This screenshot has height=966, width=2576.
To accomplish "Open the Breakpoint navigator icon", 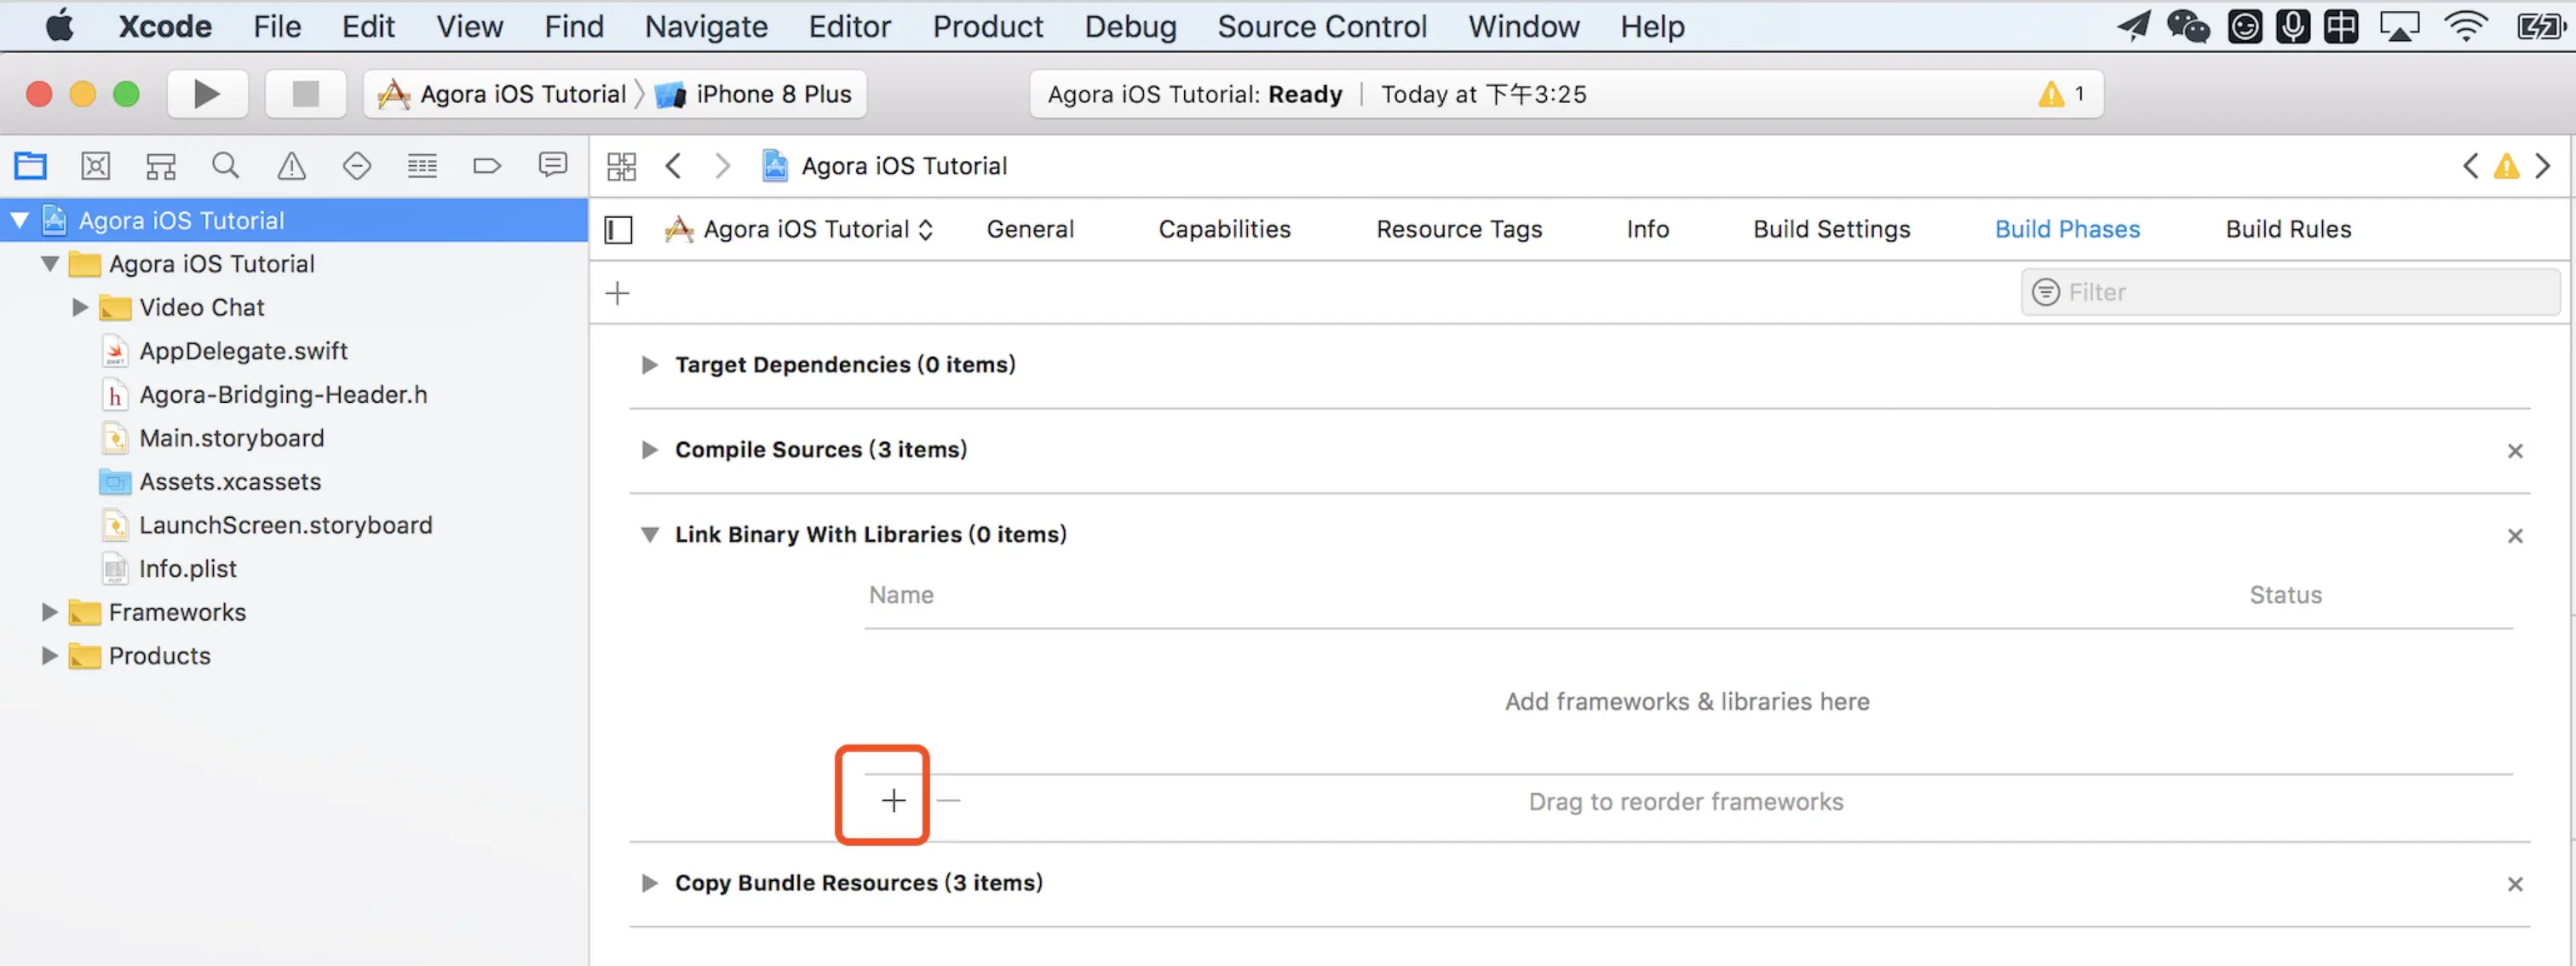I will click(x=487, y=165).
